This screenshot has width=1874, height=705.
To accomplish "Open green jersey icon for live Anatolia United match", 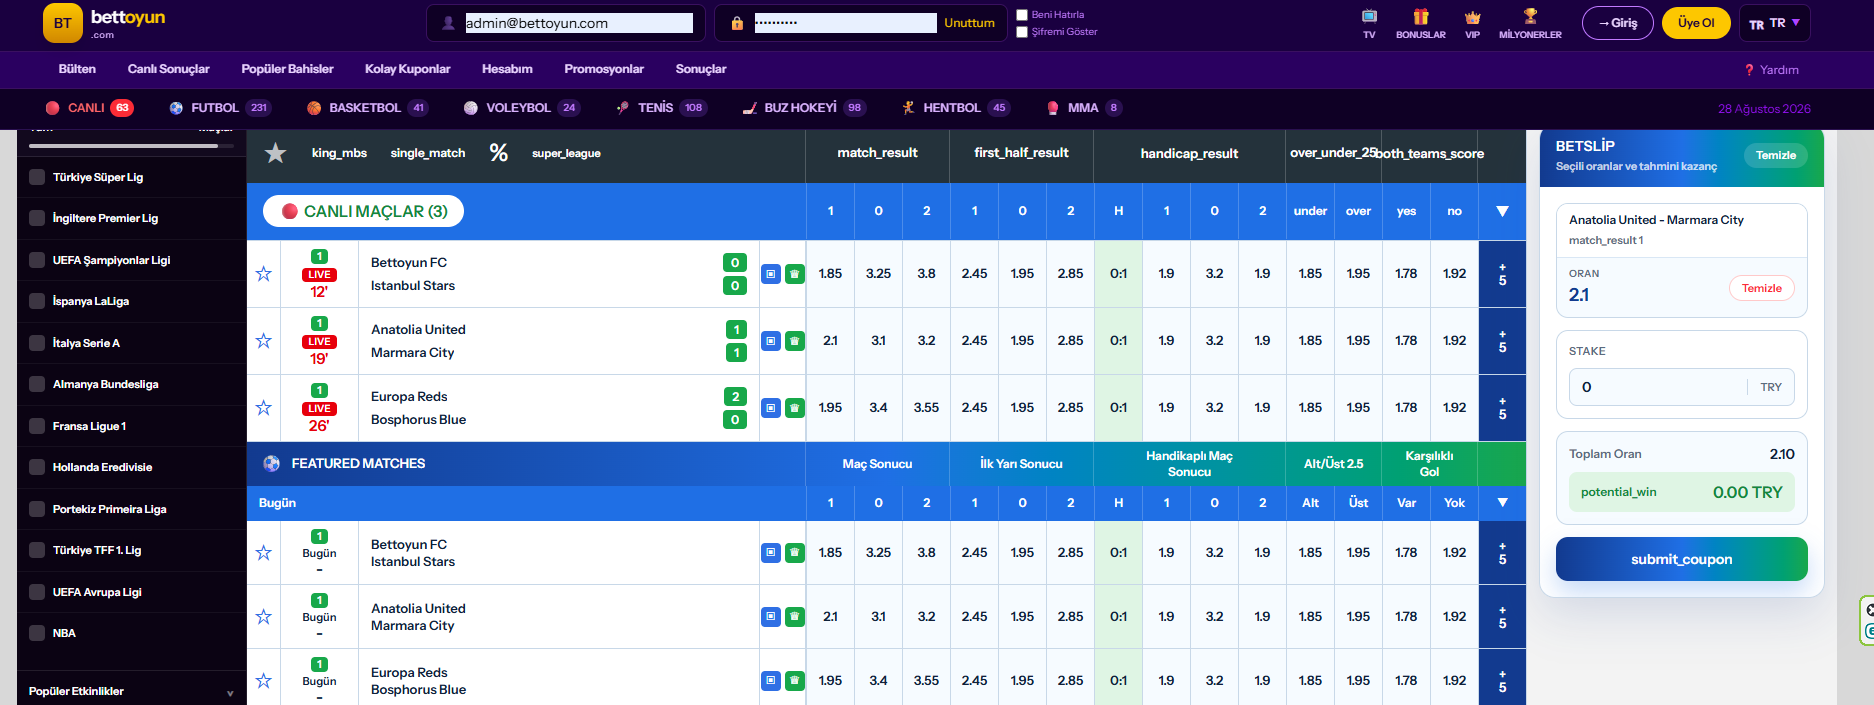I will (794, 341).
